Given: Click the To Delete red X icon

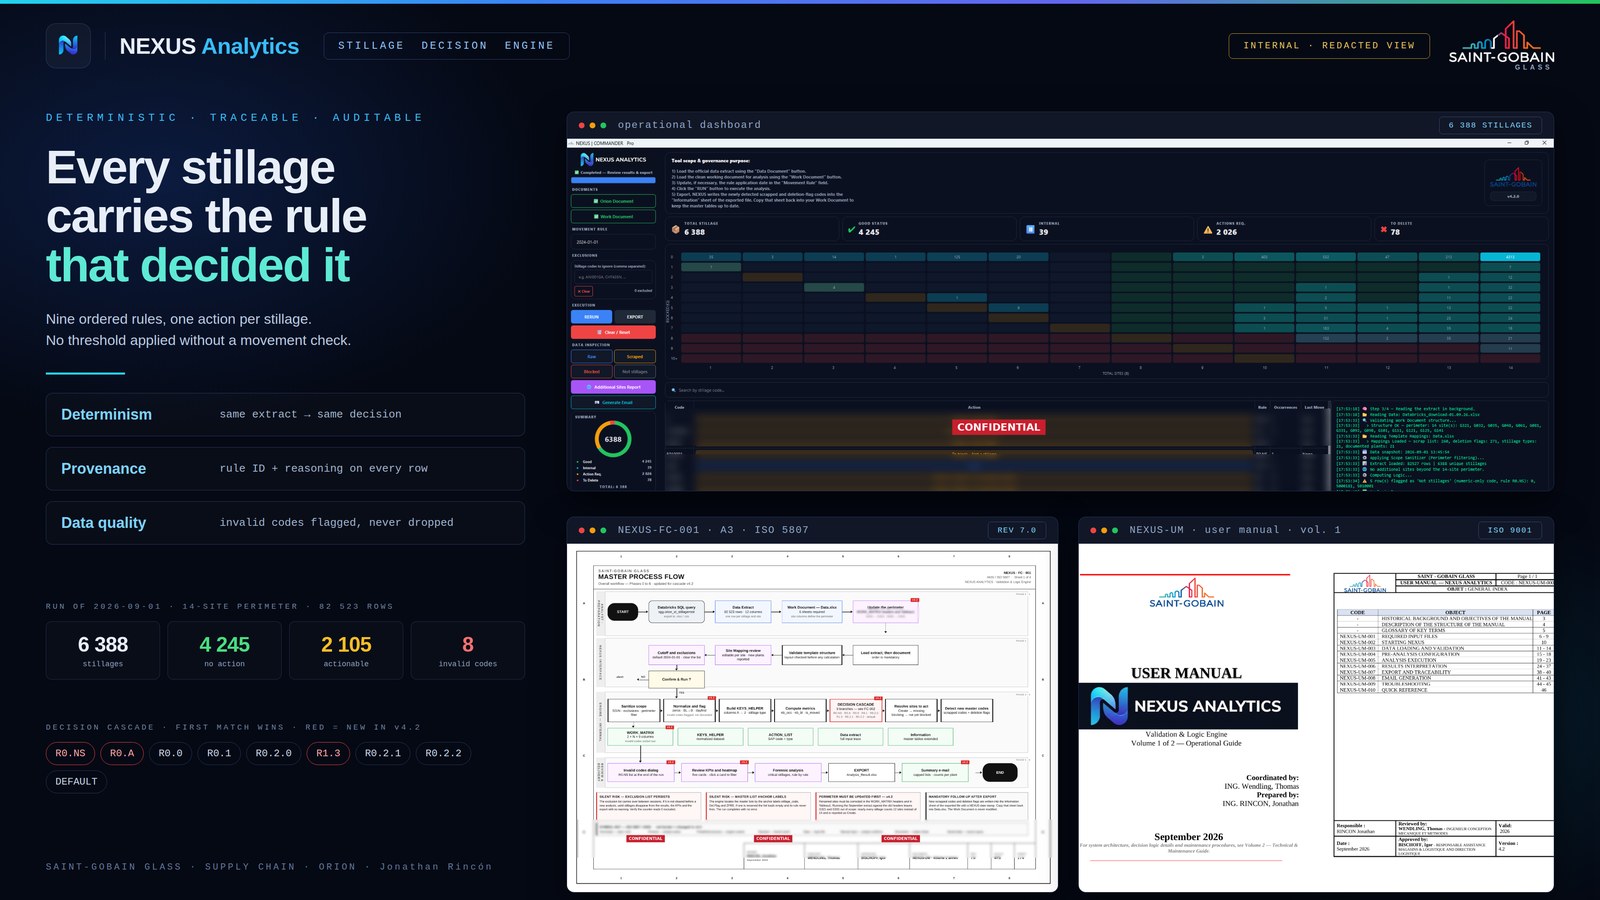Looking at the screenshot, I should pyautogui.click(x=1383, y=229).
